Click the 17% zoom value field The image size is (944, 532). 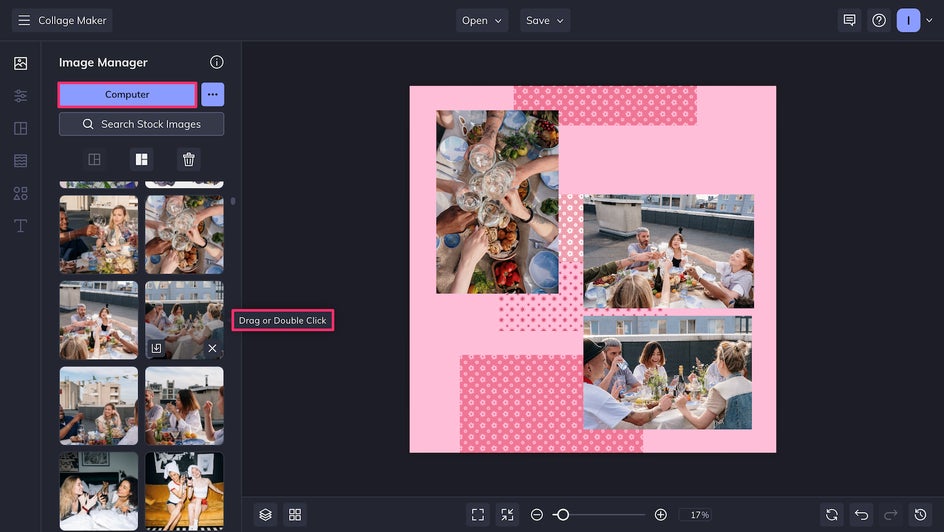click(x=696, y=515)
